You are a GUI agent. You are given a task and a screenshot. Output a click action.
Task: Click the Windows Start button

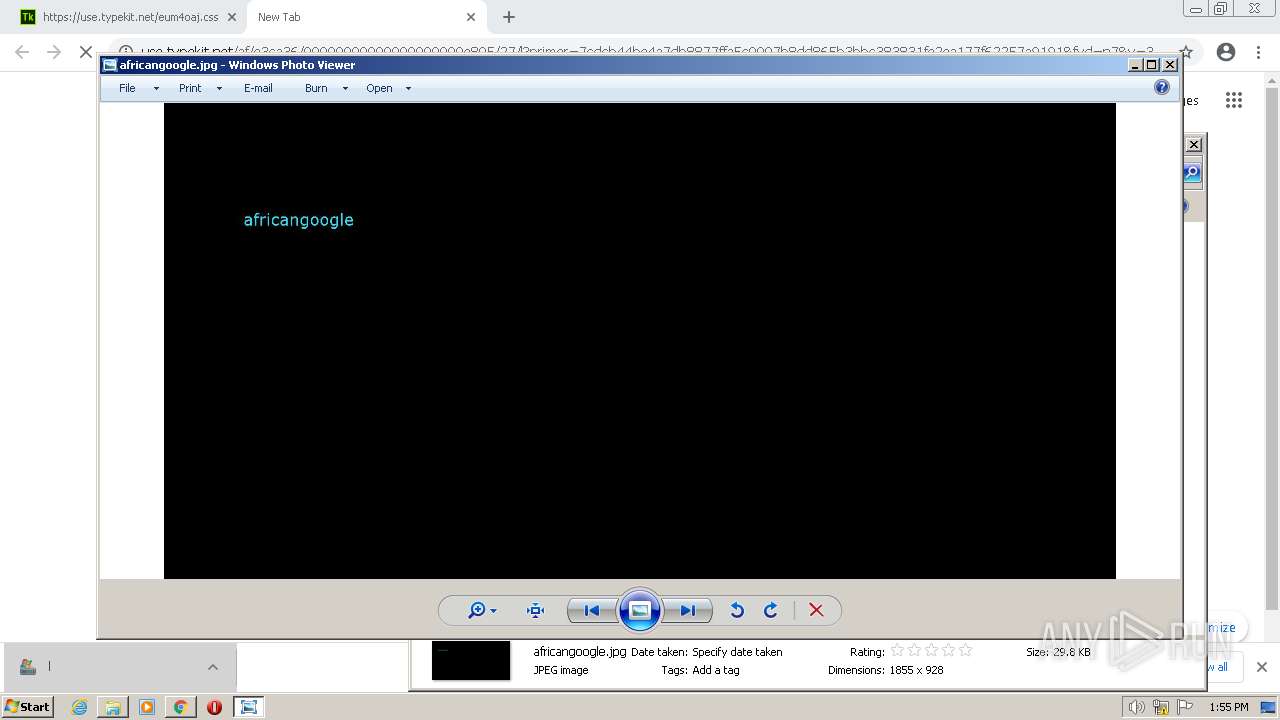point(28,707)
